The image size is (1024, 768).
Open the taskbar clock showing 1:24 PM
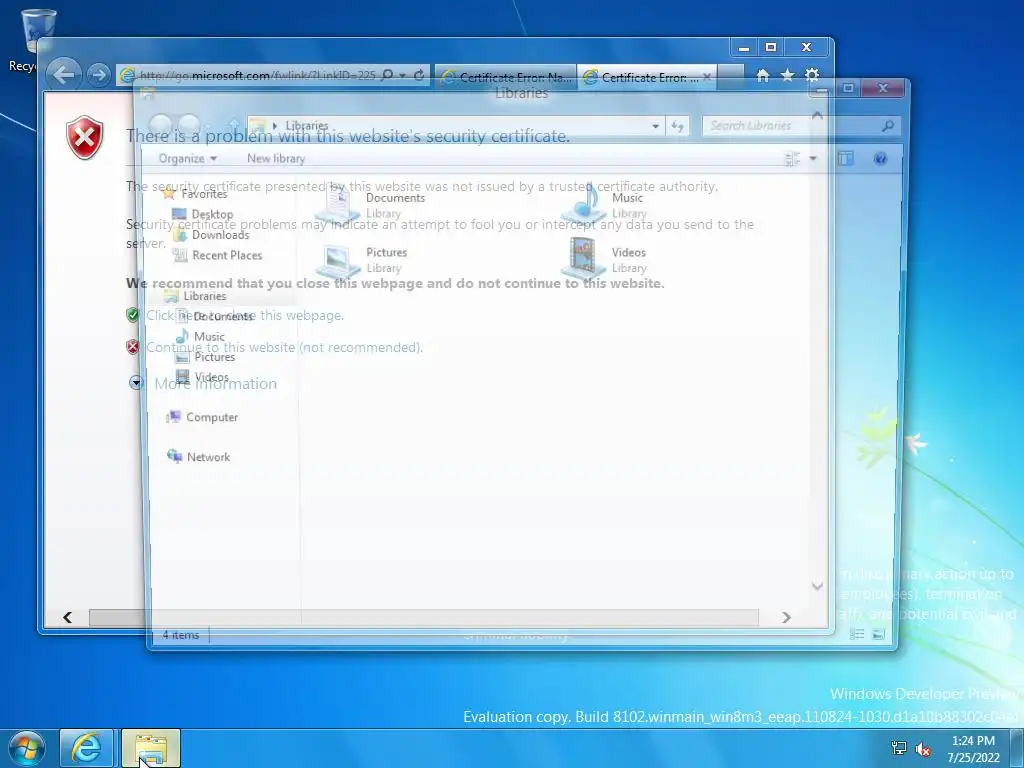[974, 749]
